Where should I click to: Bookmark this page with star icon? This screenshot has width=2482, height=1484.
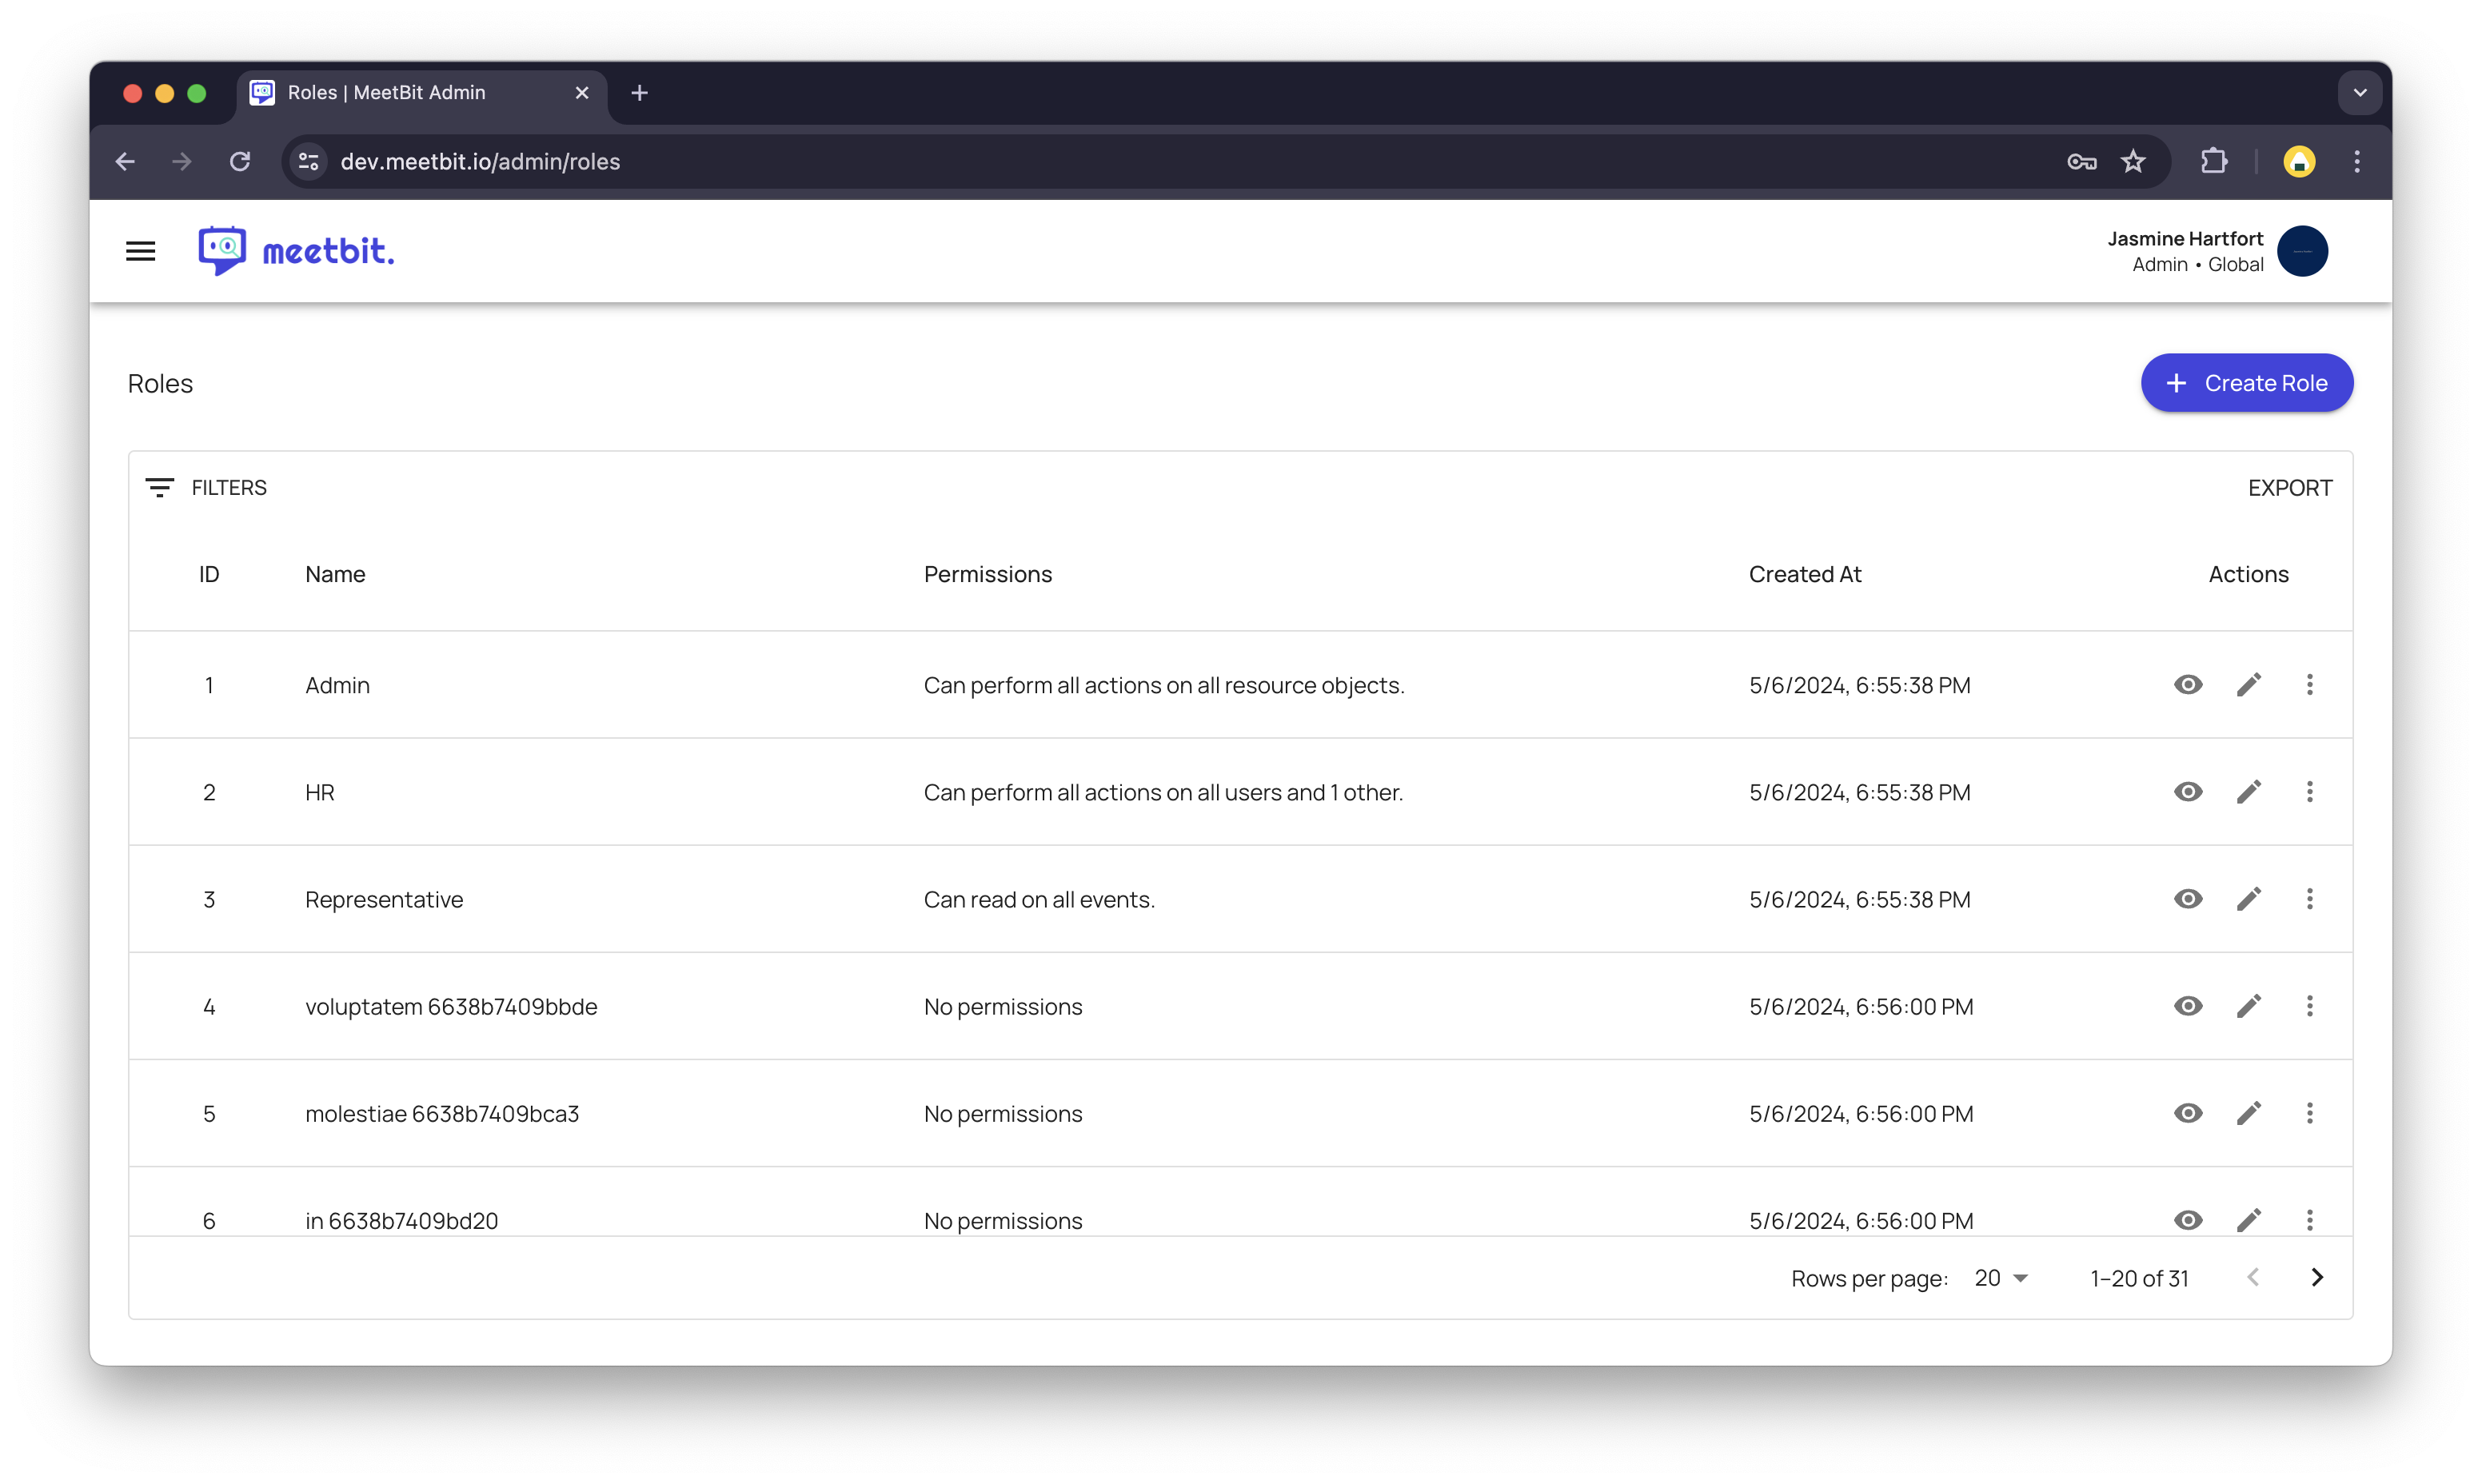coord(2133,162)
